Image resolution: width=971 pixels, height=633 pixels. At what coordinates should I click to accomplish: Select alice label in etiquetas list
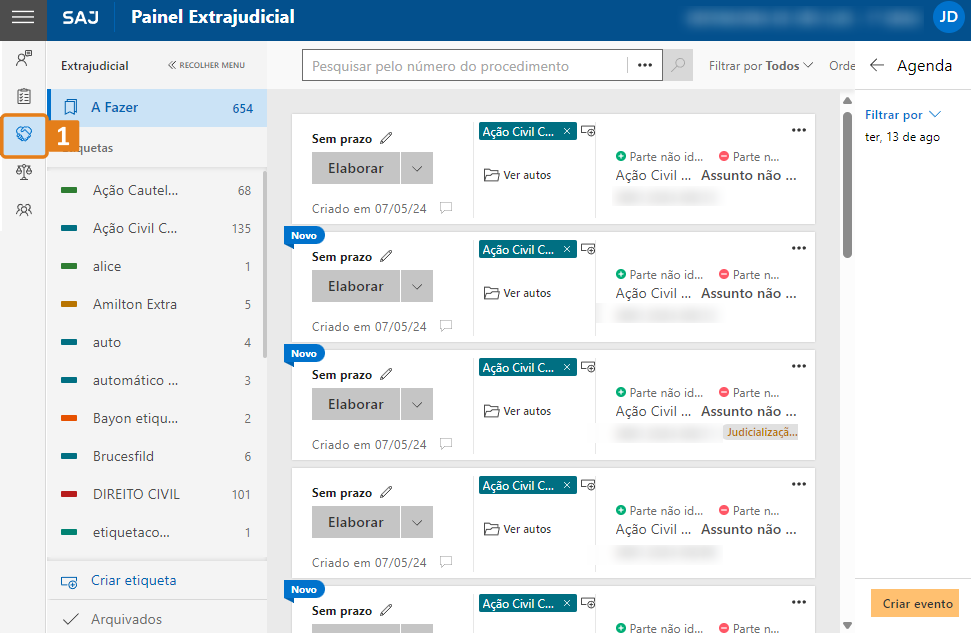(156, 266)
